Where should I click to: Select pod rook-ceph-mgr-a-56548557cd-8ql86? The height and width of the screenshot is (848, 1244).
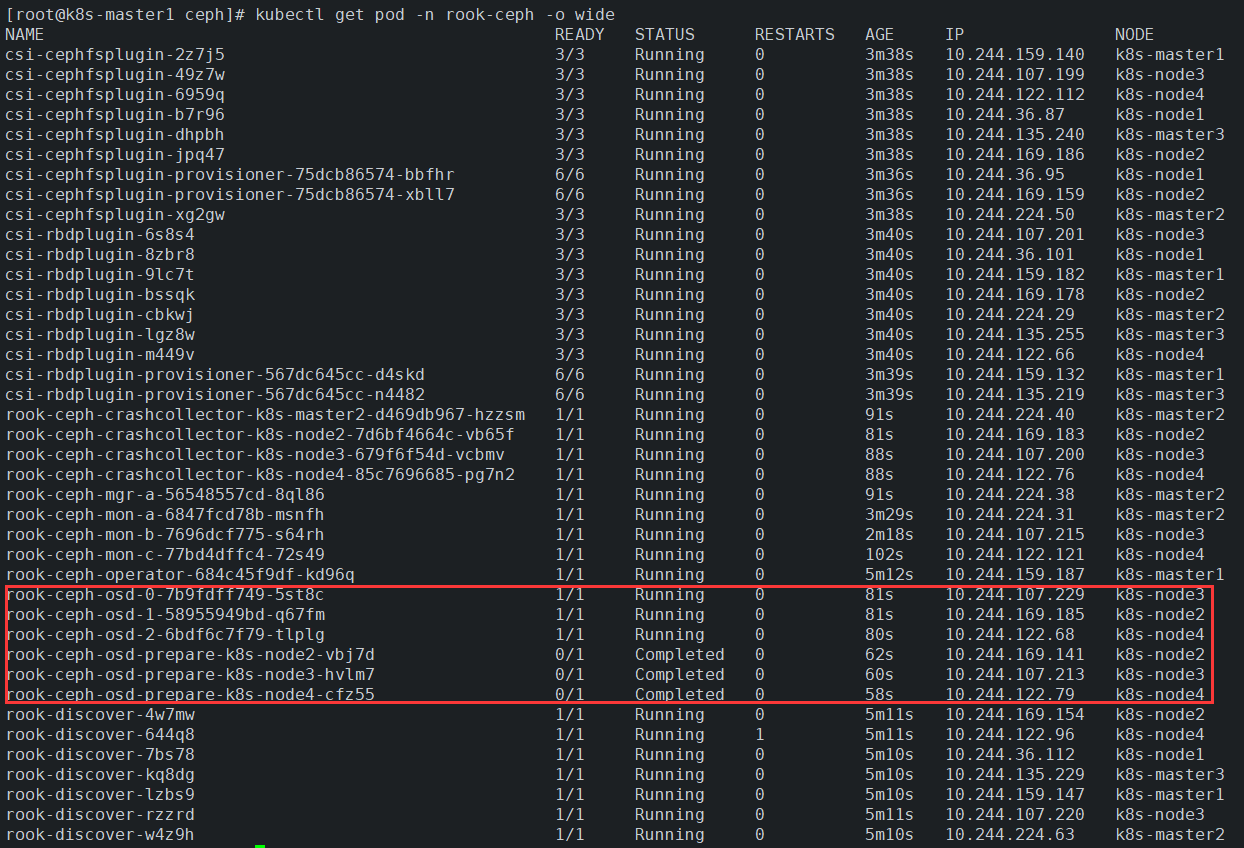(165, 494)
